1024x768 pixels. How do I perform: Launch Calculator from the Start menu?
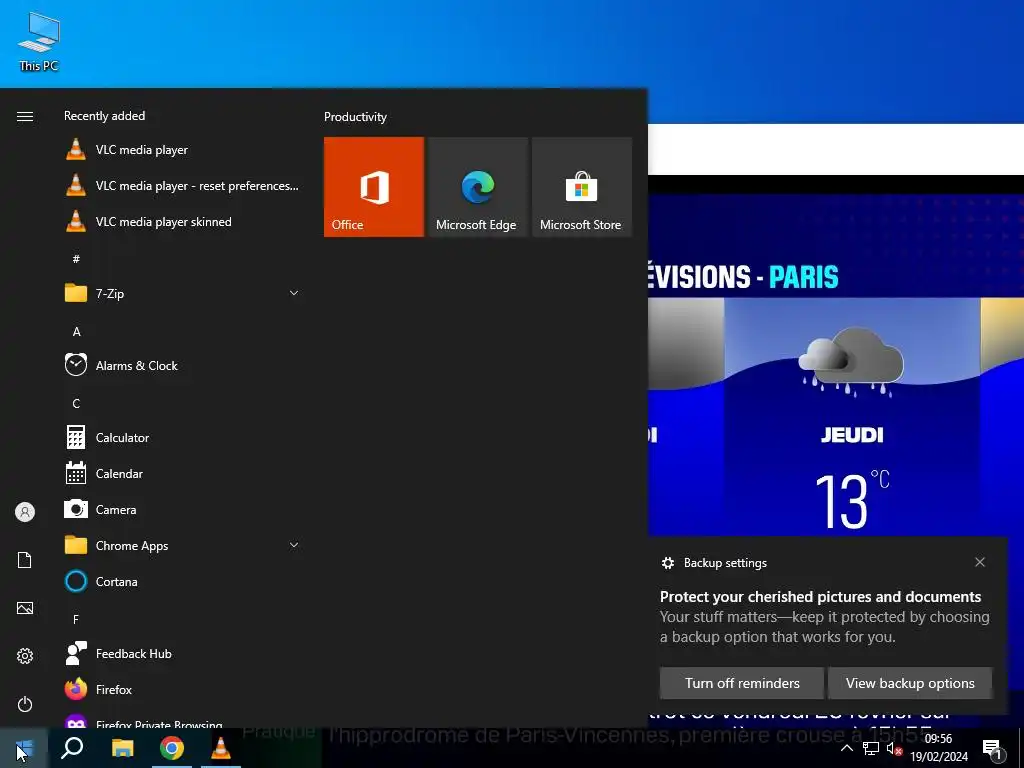click(x=182, y=438)
